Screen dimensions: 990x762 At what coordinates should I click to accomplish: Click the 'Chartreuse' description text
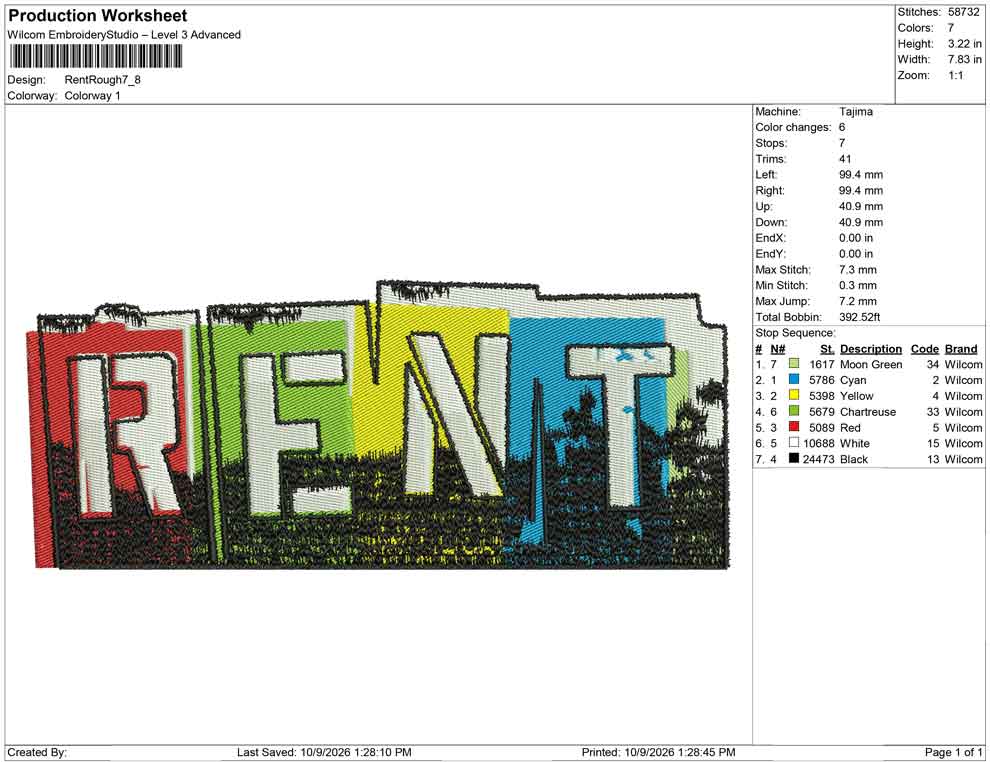pyautogui.click(x=868, y=412)
